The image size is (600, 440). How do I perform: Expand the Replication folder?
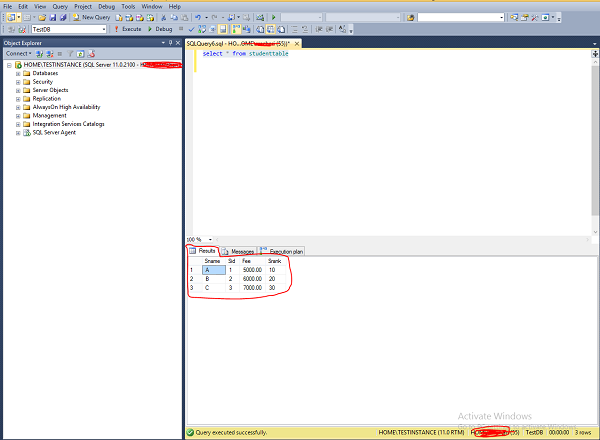[18, 99]
